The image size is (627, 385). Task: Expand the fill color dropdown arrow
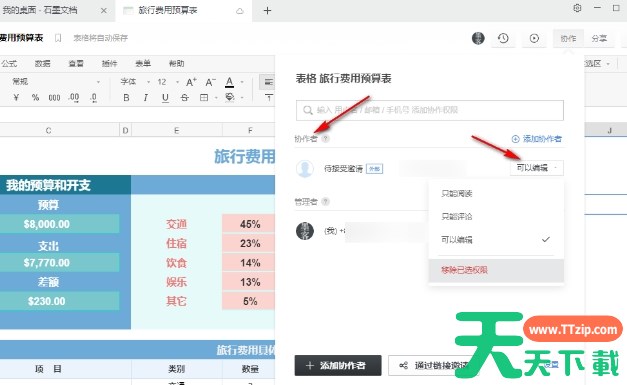(242, 98)
